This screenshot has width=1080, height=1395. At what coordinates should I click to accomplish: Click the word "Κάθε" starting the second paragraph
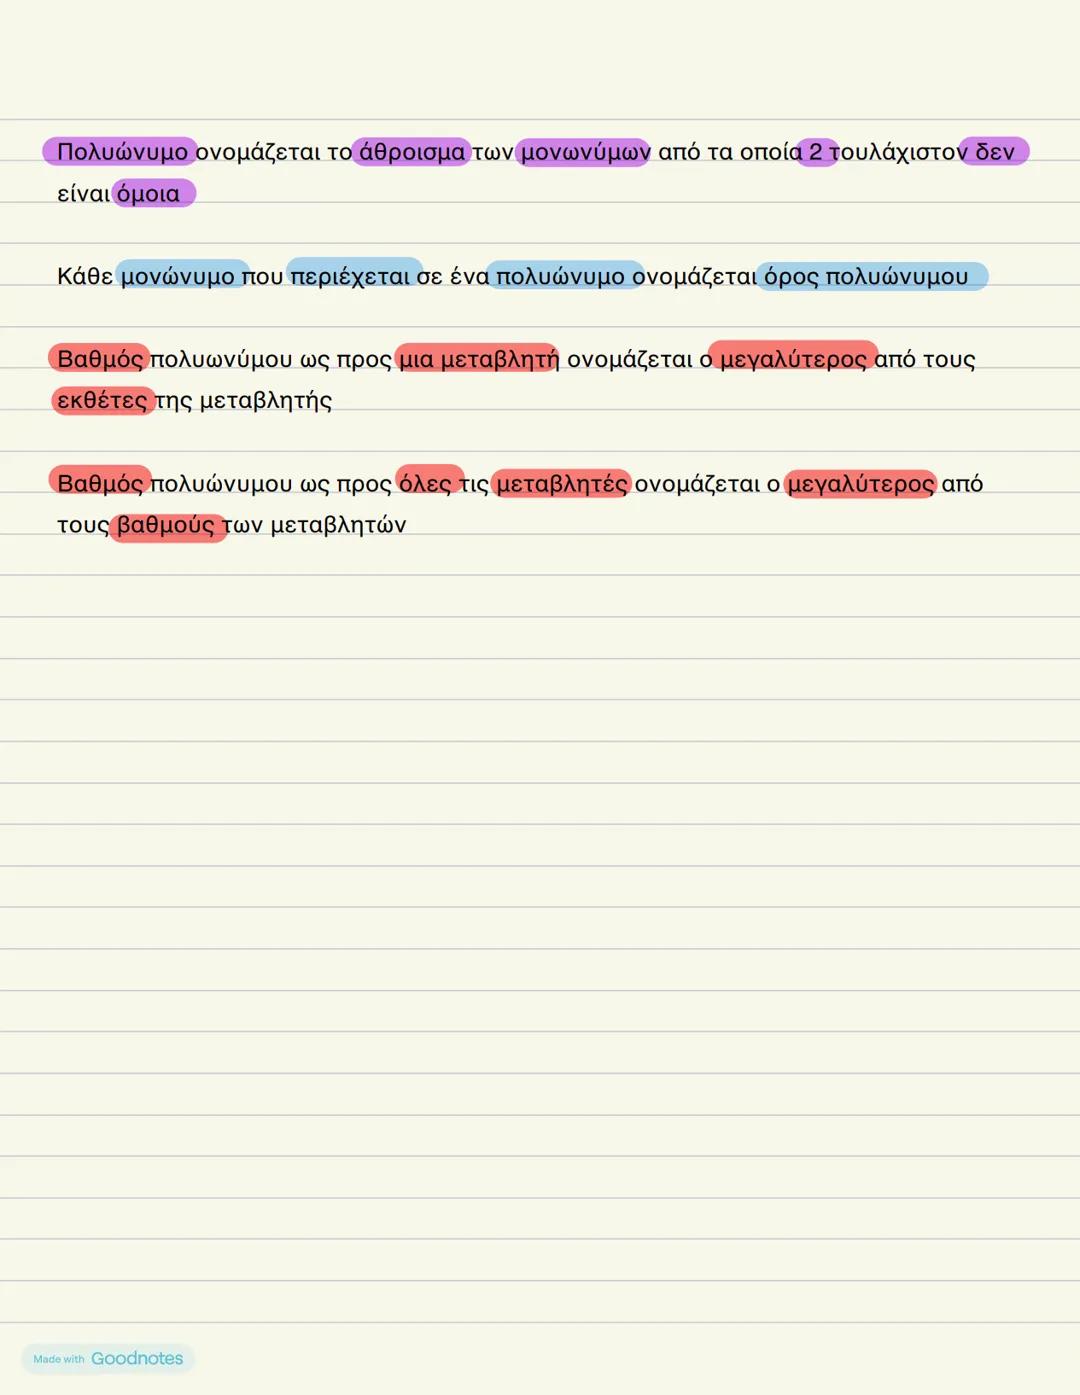point(85,276)
